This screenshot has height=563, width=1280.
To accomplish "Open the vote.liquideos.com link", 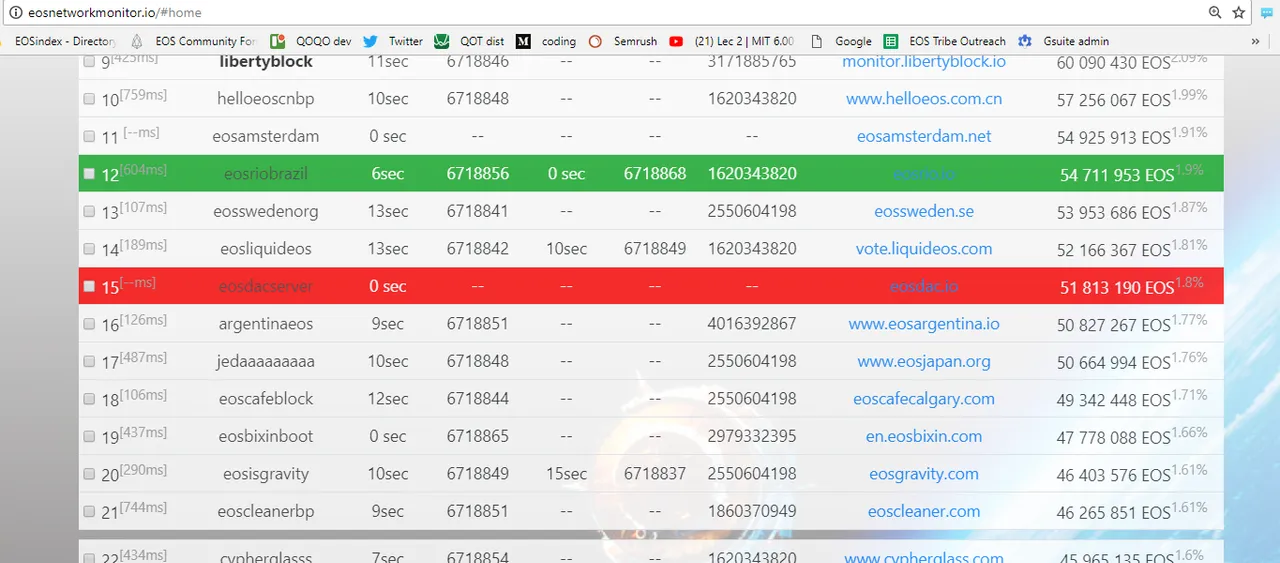I will point(924,248).
